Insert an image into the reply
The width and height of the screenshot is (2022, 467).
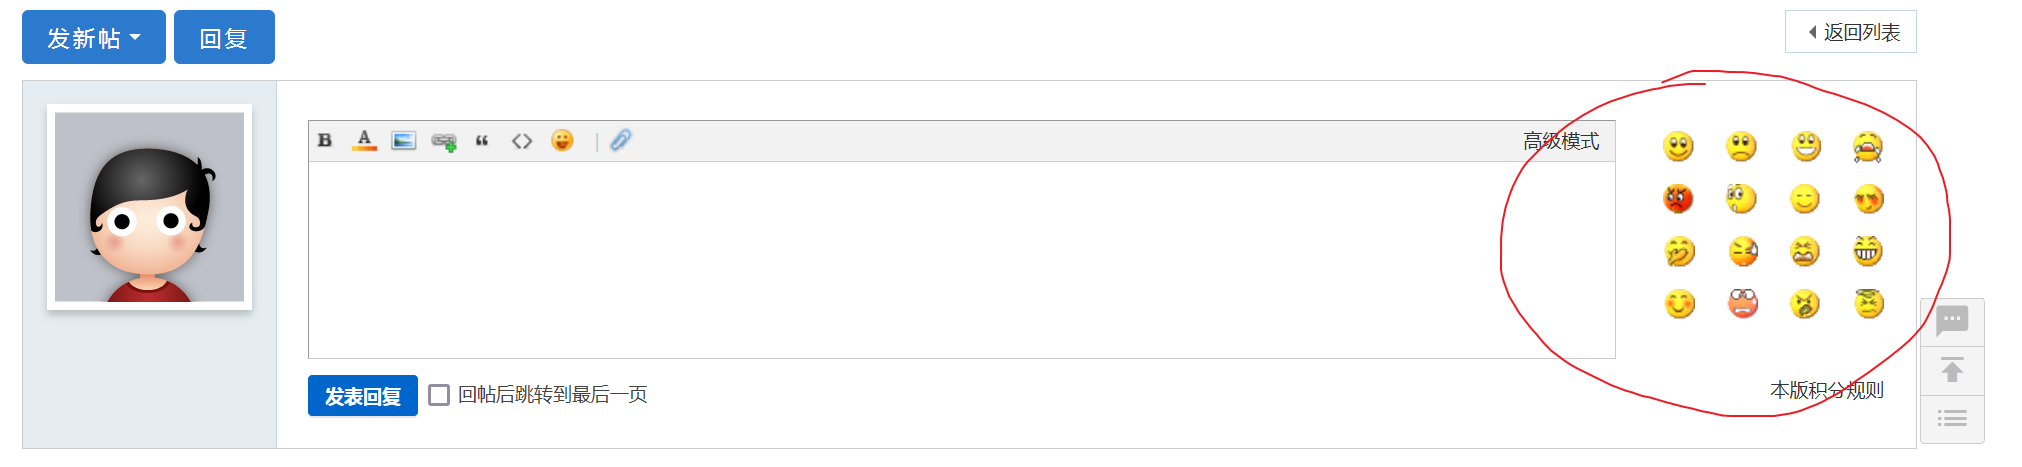click(403, 141)
